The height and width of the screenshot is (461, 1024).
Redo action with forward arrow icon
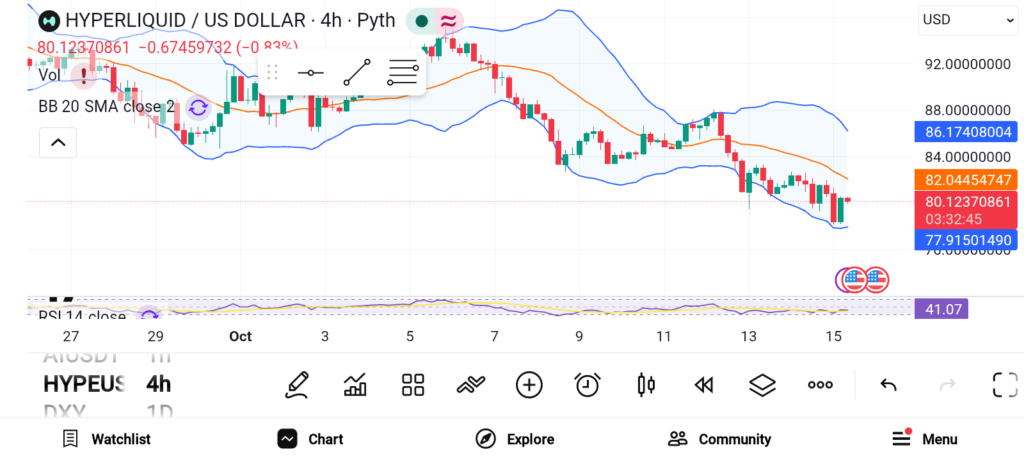tap(947, 385)
